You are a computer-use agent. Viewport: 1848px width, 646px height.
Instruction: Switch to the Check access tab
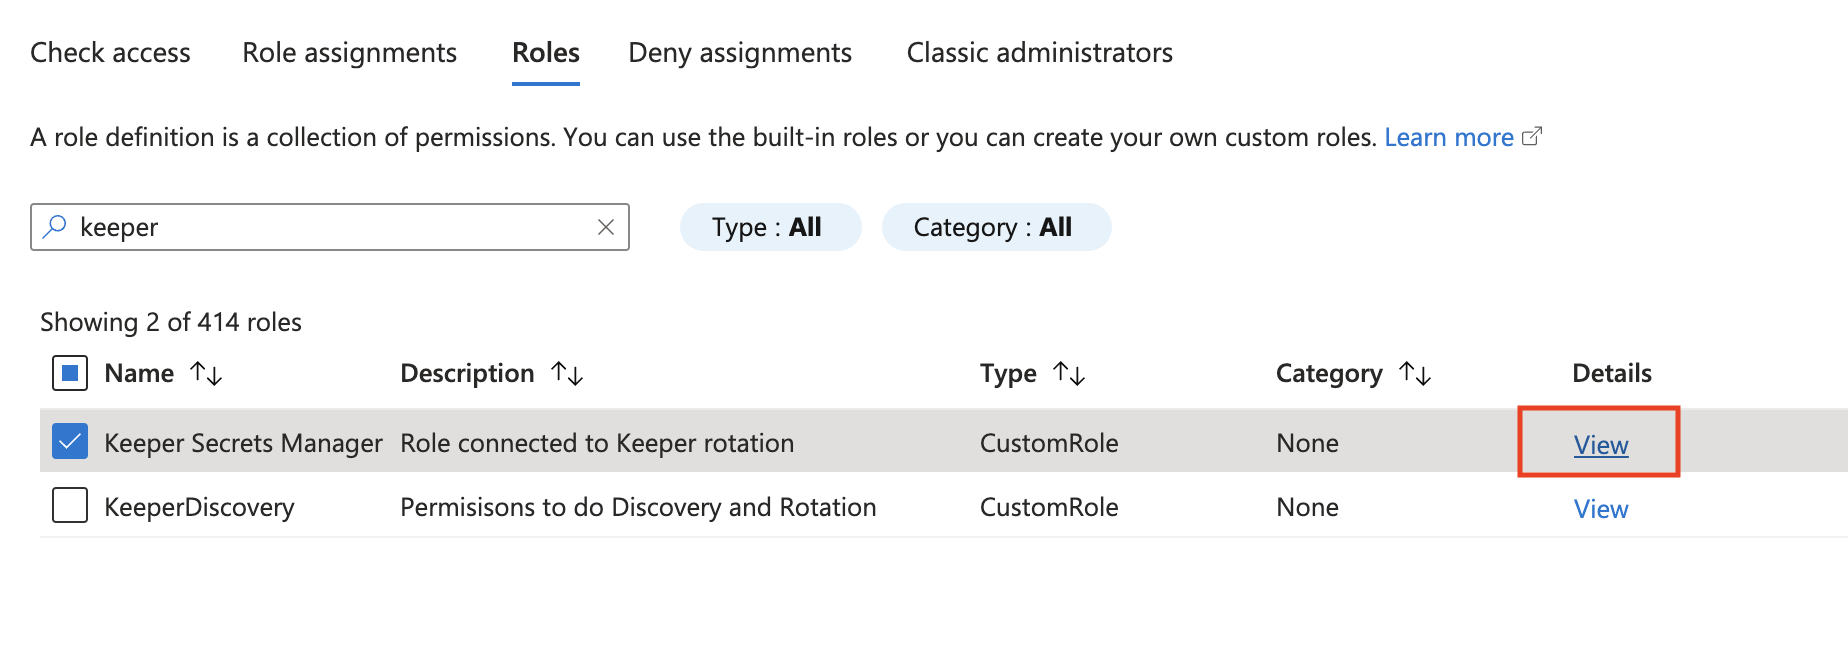(110, 52)
